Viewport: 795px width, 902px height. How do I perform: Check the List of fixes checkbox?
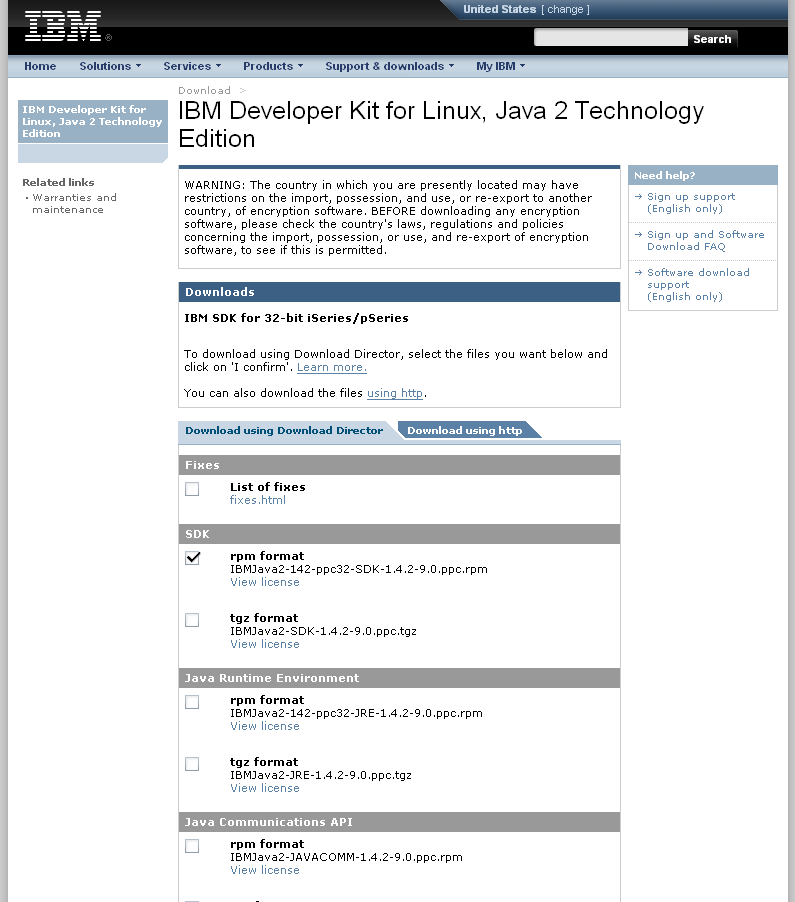(x=192, y=489)
